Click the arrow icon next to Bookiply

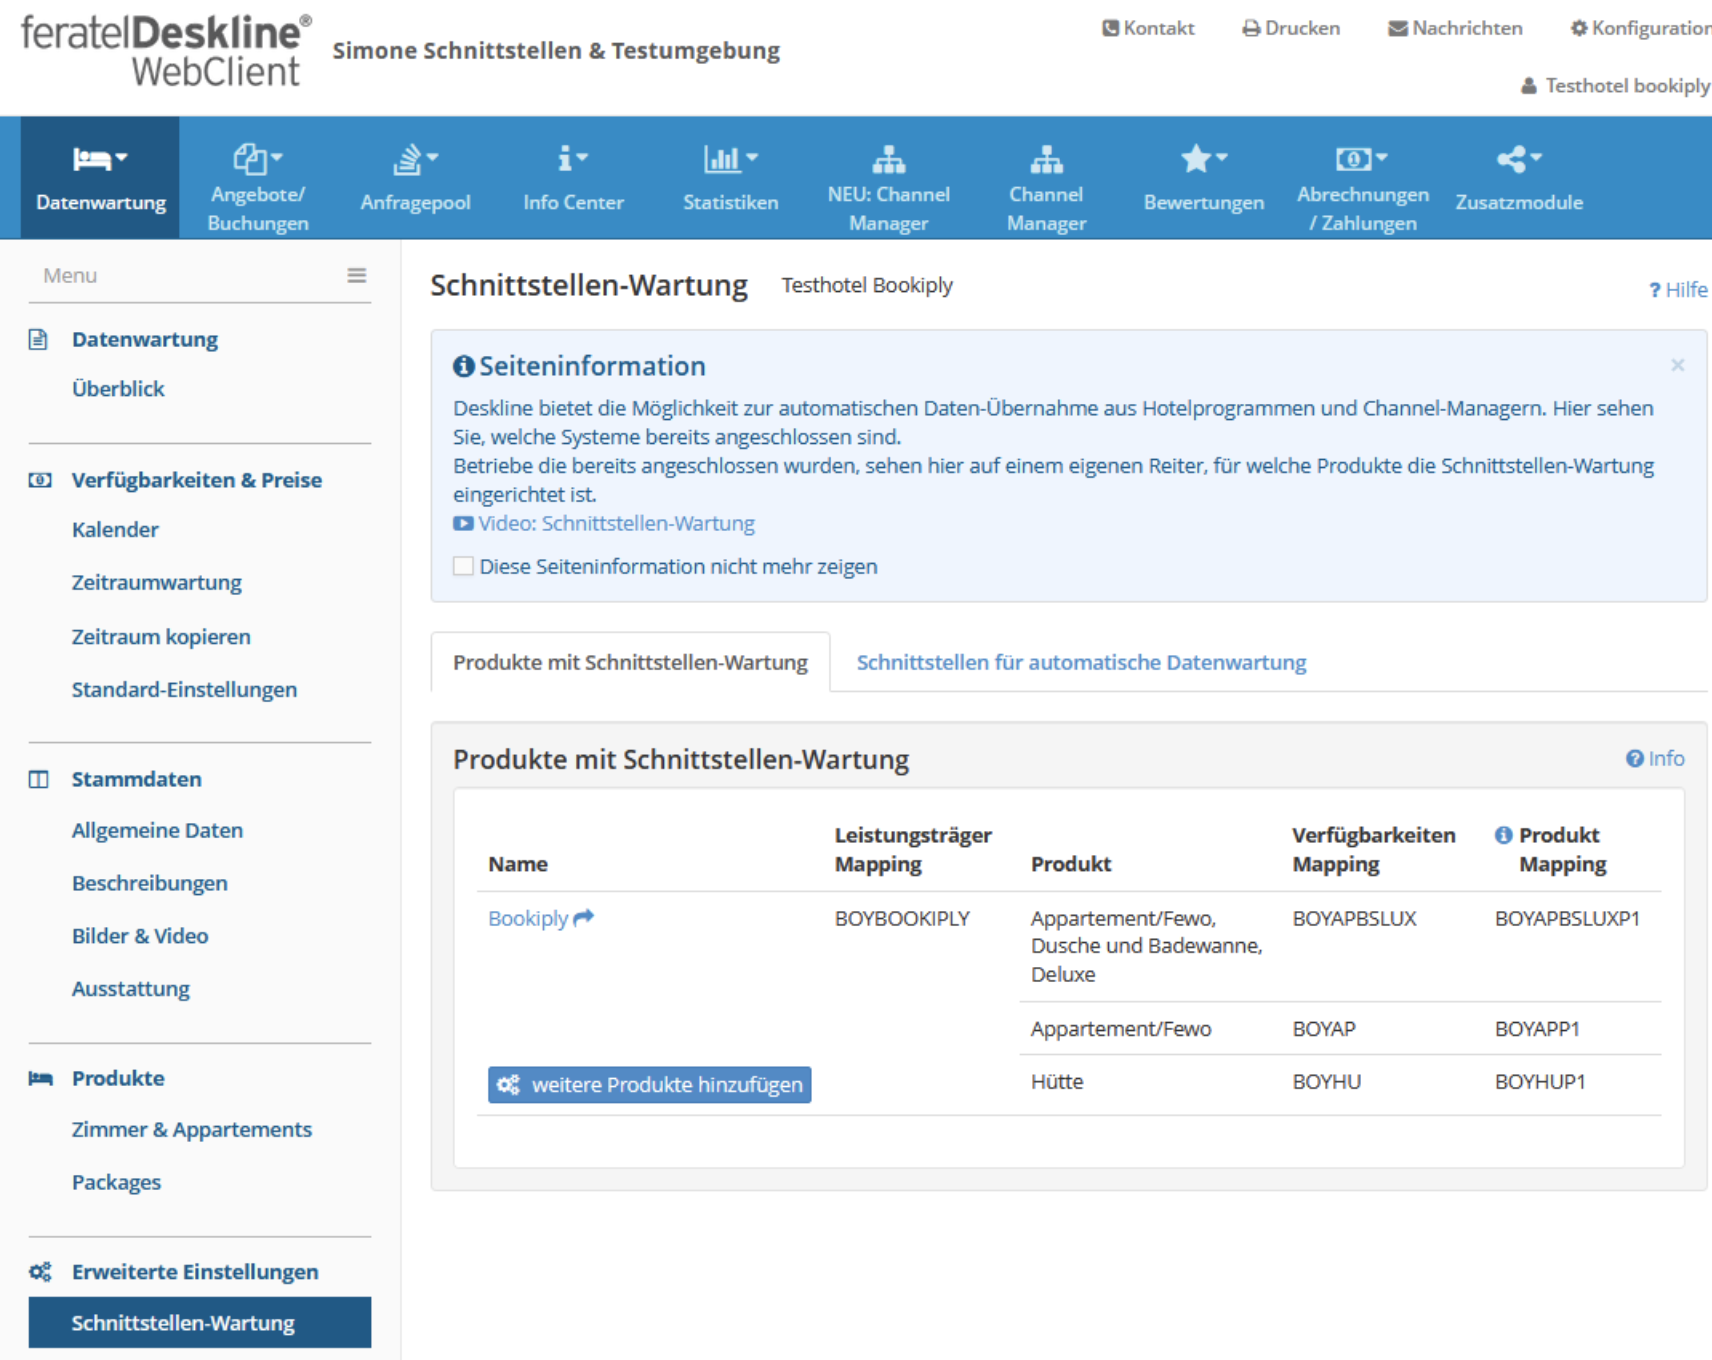pos(583,917)
